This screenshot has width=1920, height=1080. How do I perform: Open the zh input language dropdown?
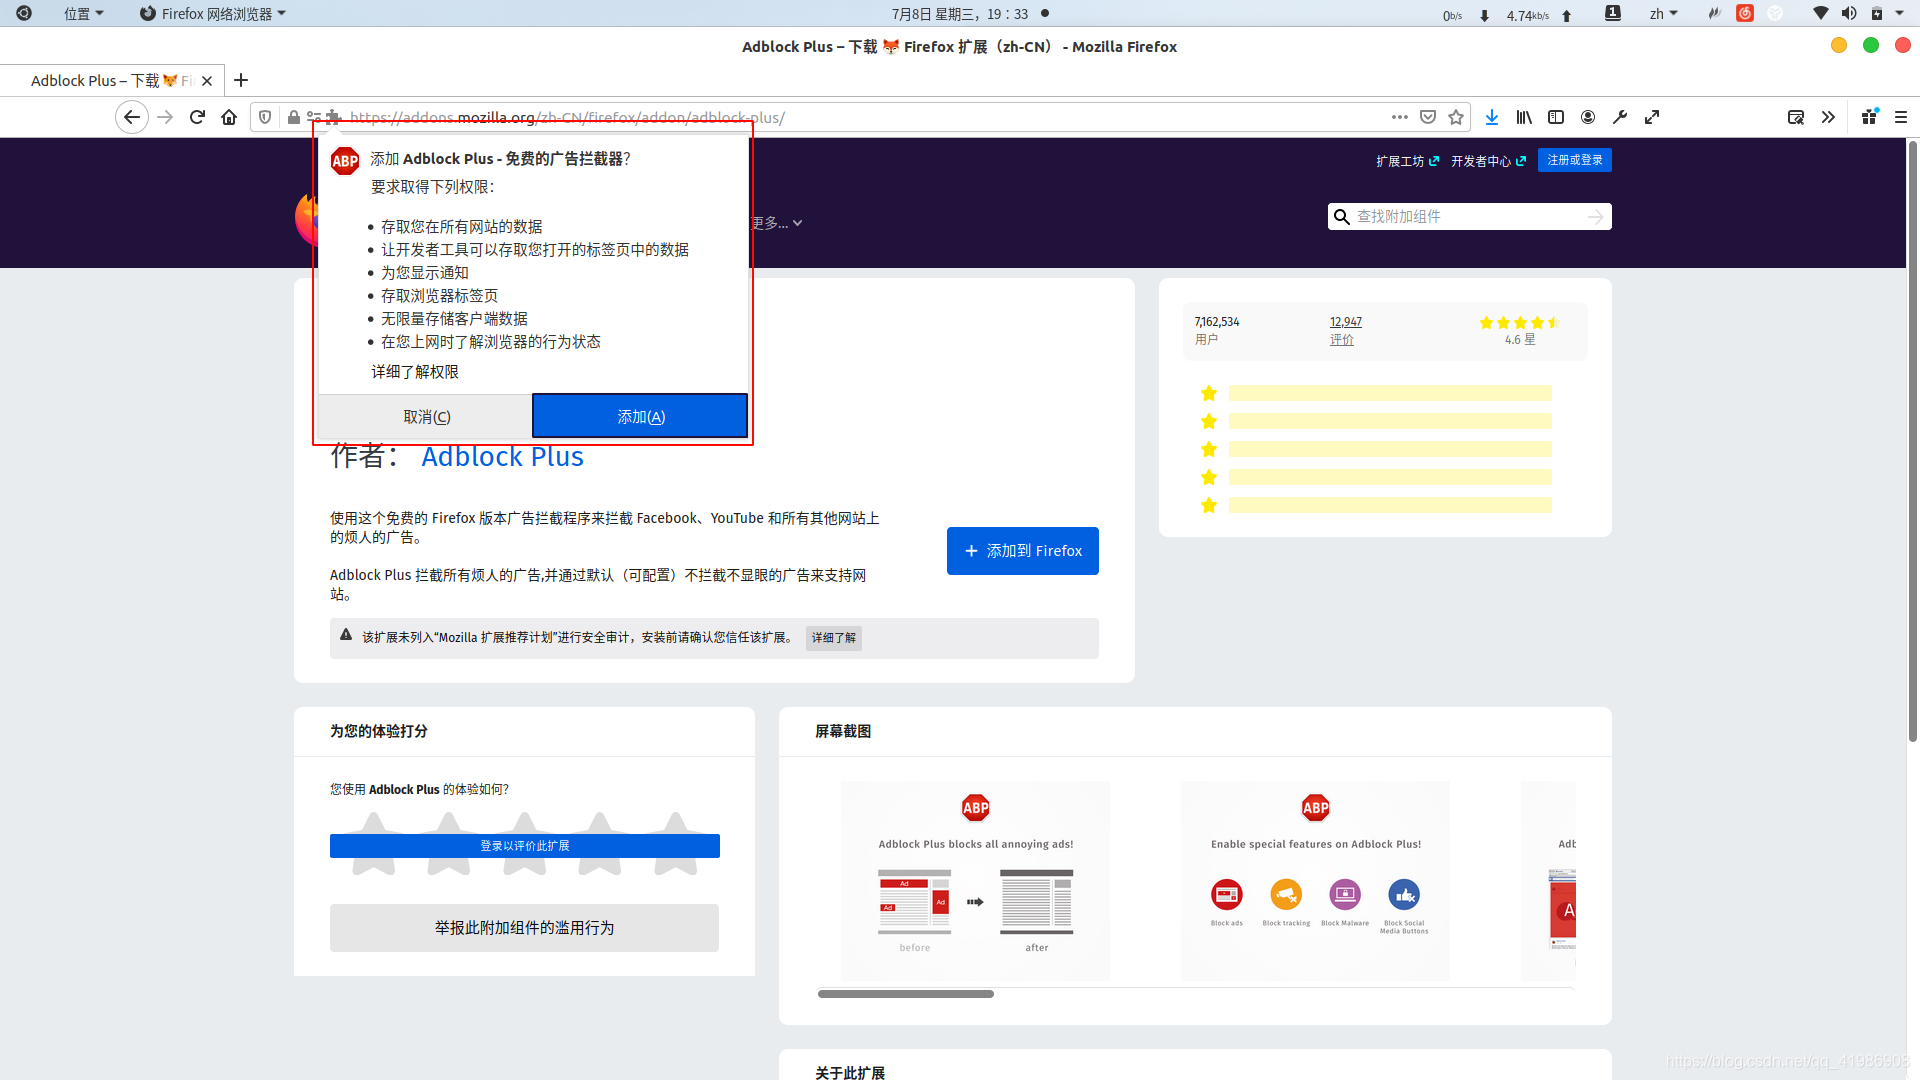tap(1663, 14)
